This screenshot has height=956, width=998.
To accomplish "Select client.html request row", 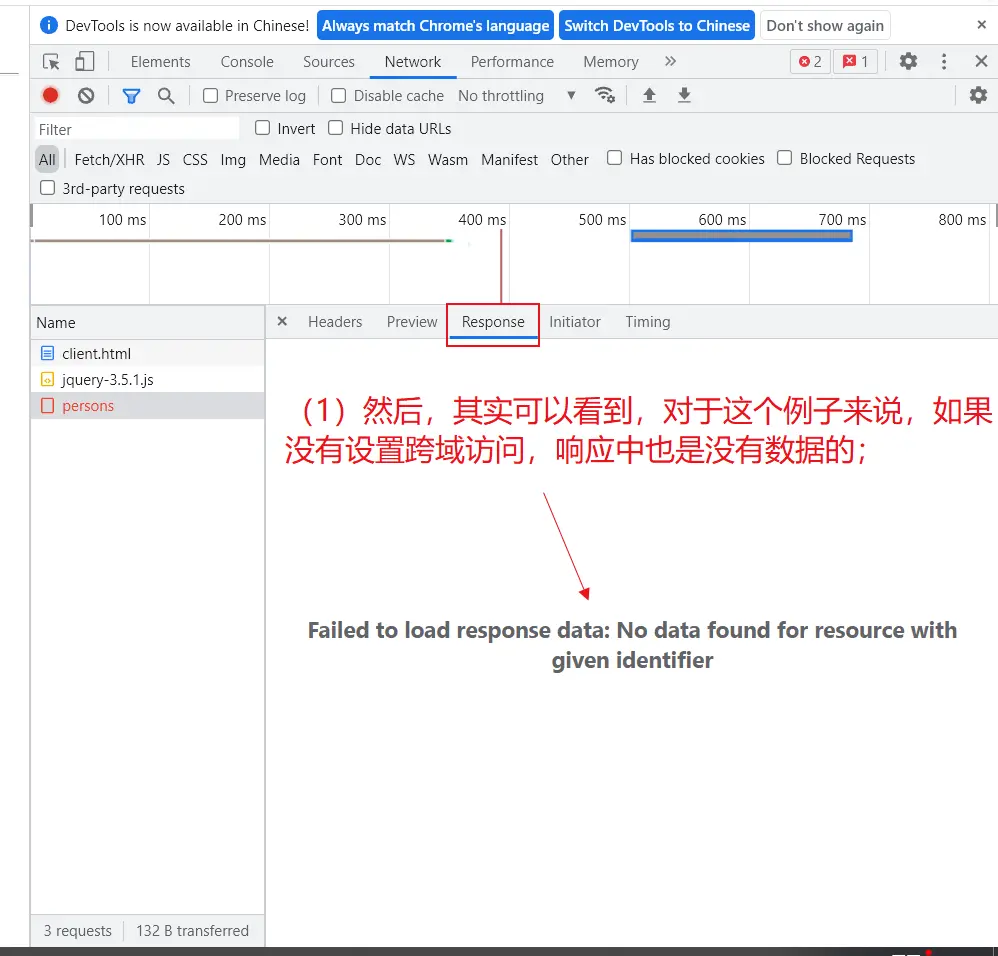I will pos(148,353).
